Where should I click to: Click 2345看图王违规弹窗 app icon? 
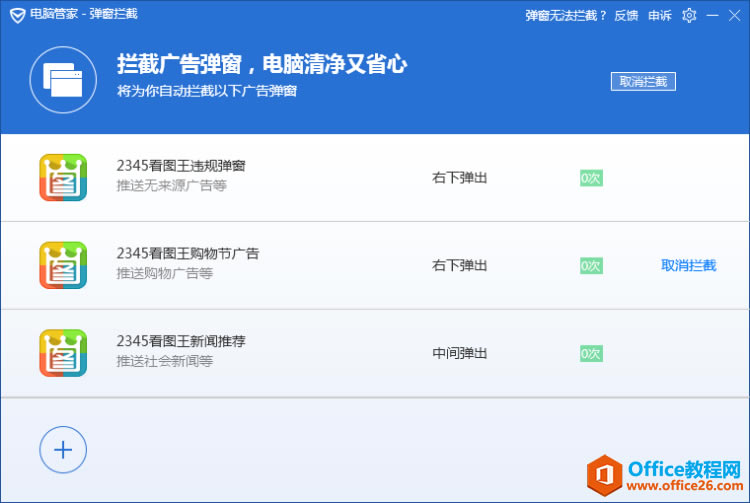point(63,177)
